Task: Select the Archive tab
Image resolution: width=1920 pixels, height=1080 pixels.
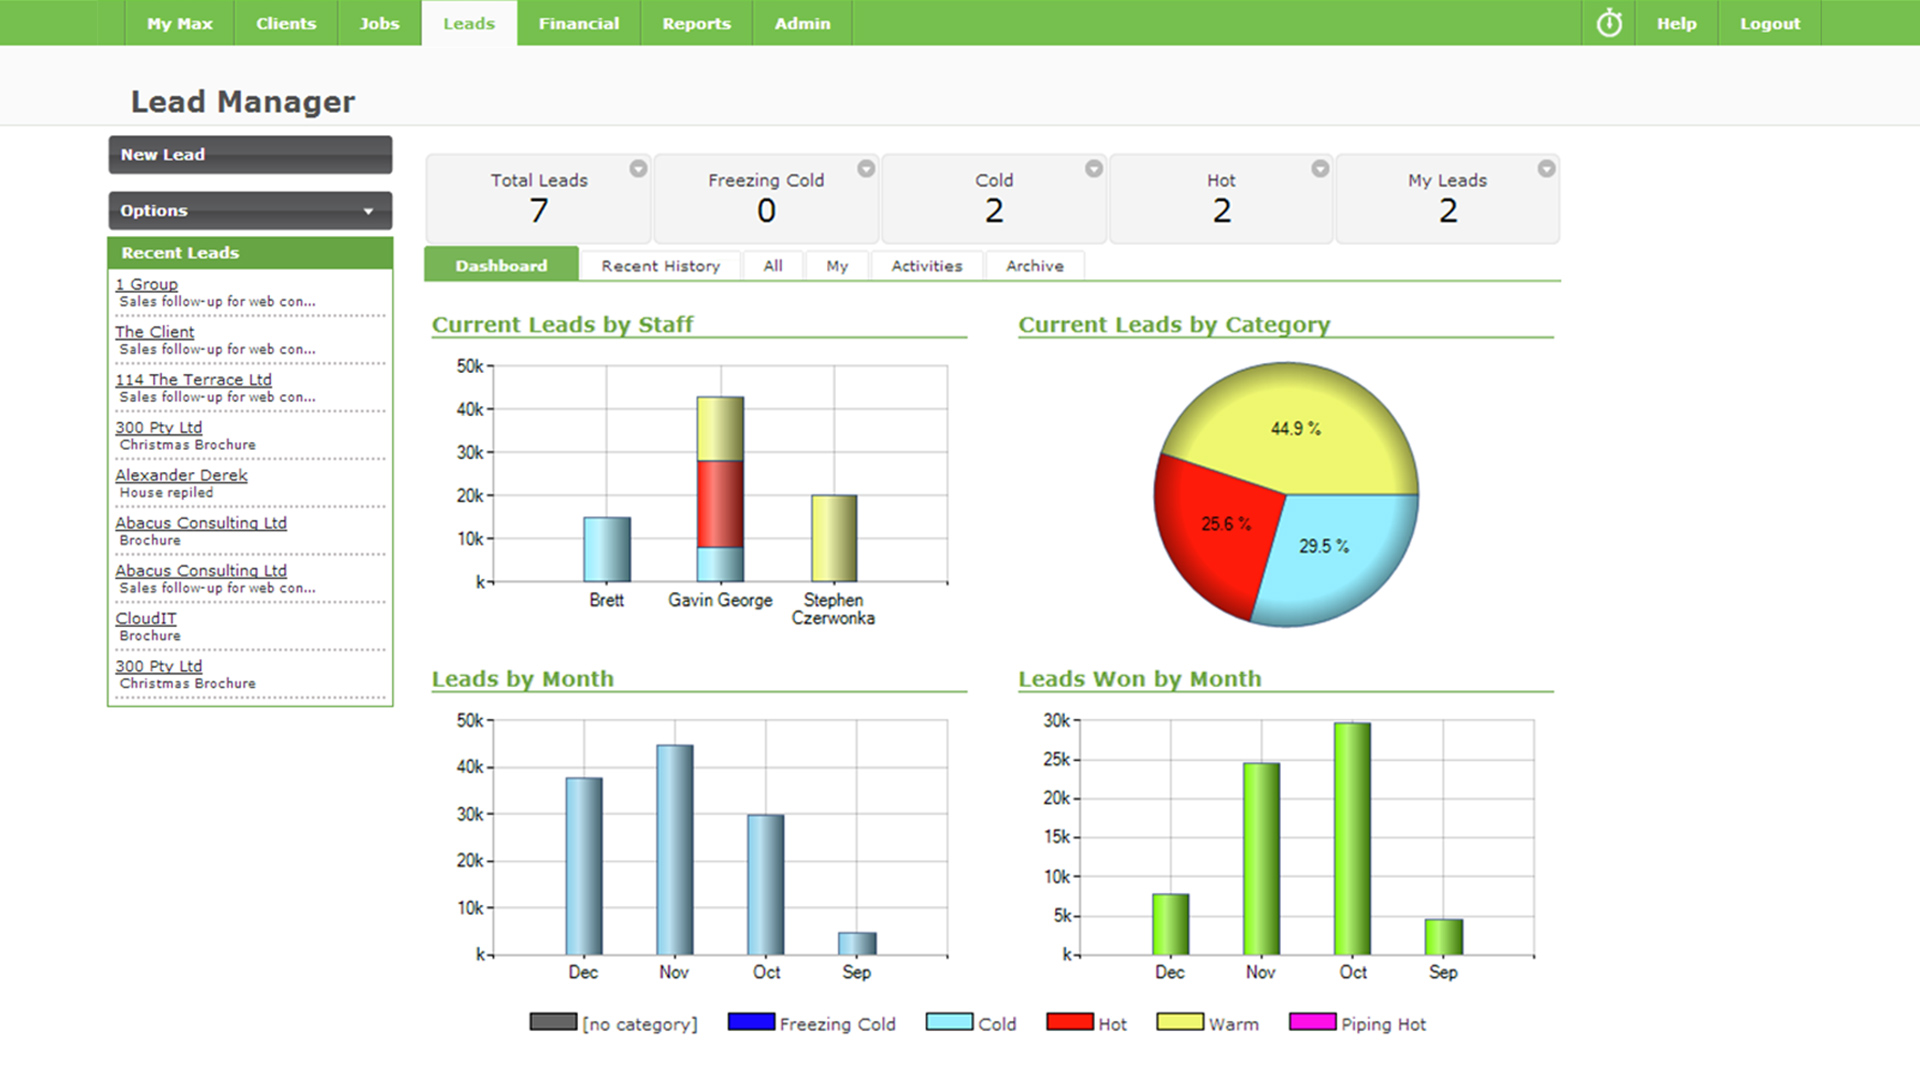Action: (x=1034, y=266)
